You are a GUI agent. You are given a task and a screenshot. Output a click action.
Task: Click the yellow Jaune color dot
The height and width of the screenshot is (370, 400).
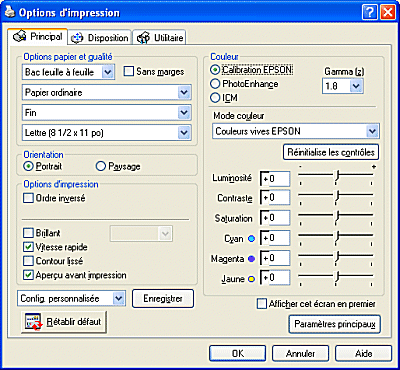click(252, 279)
